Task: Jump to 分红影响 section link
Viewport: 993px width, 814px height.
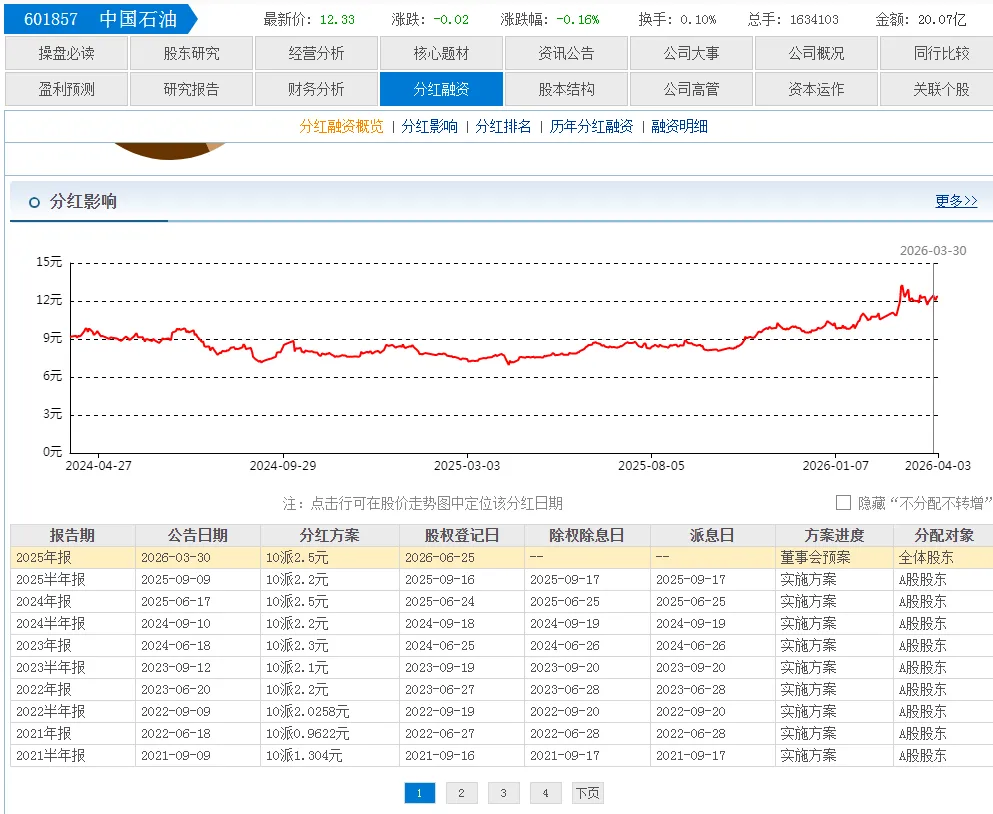Action: point(429,126)
